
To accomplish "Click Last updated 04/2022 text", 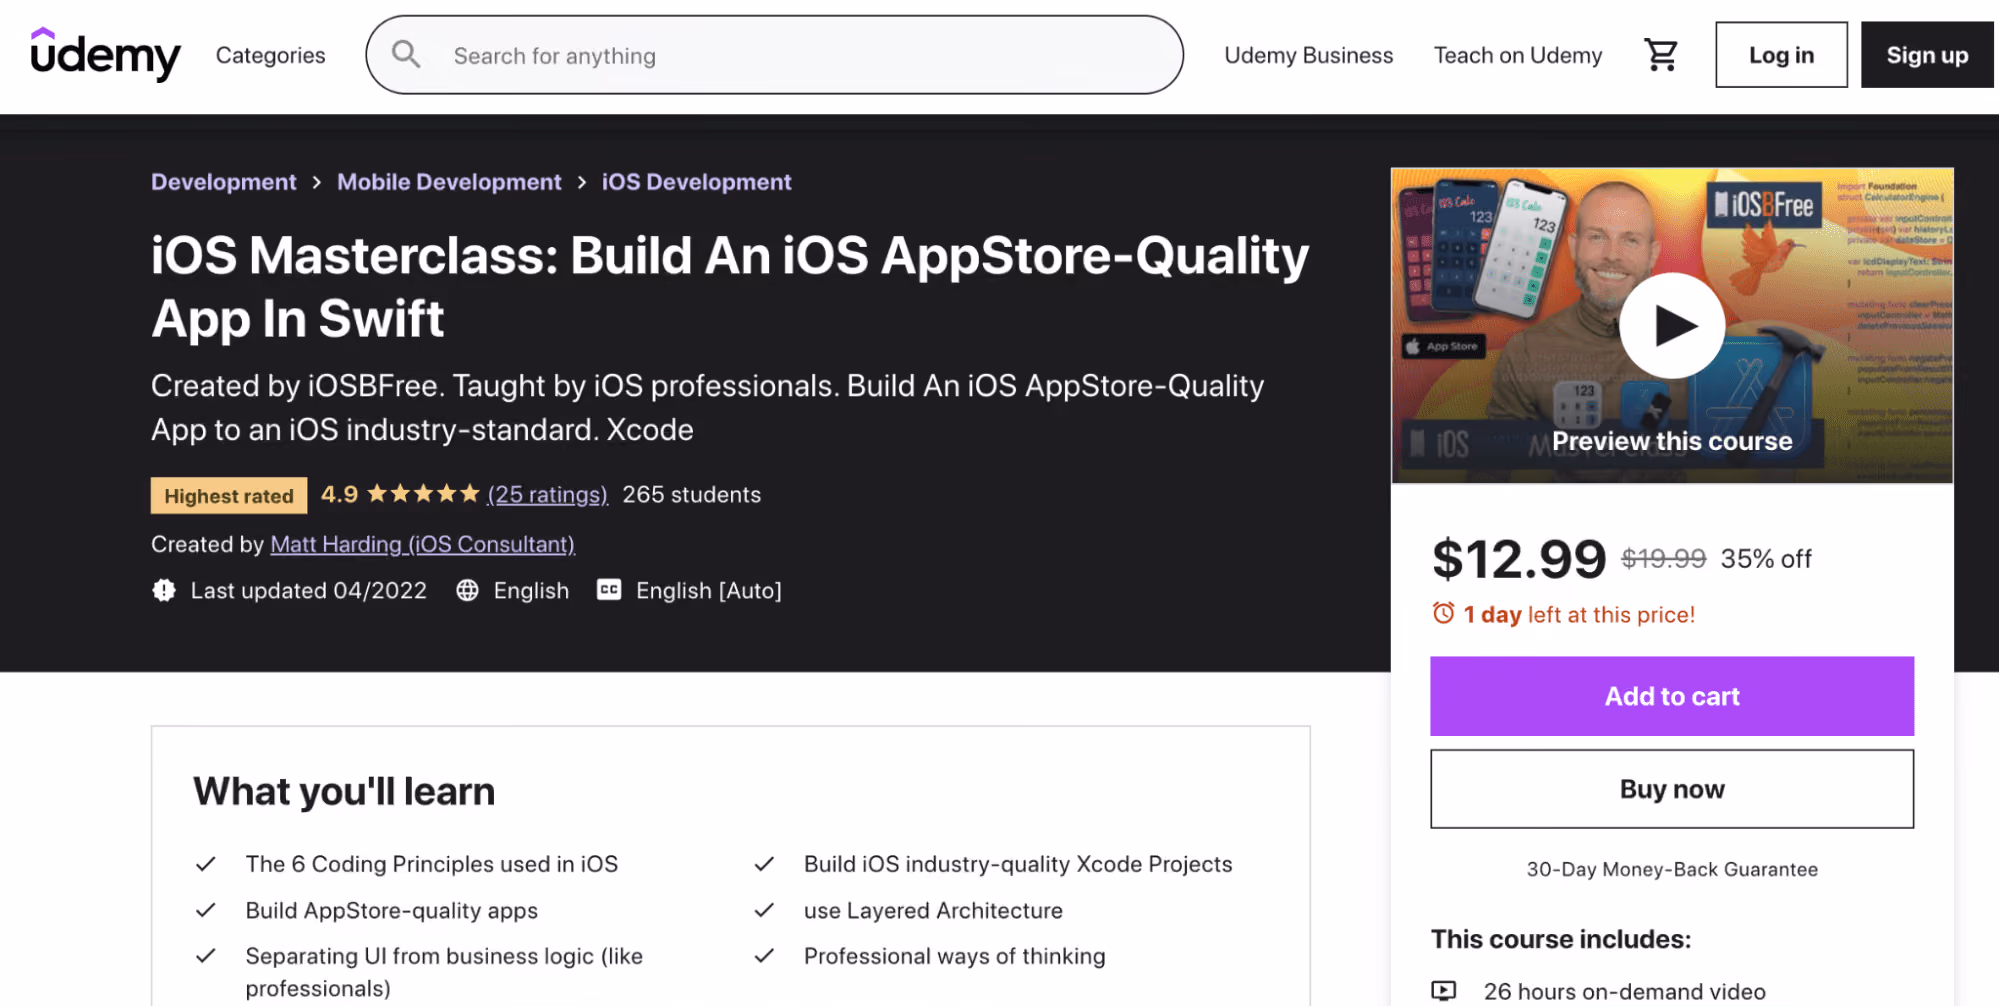I will point(309,590).
